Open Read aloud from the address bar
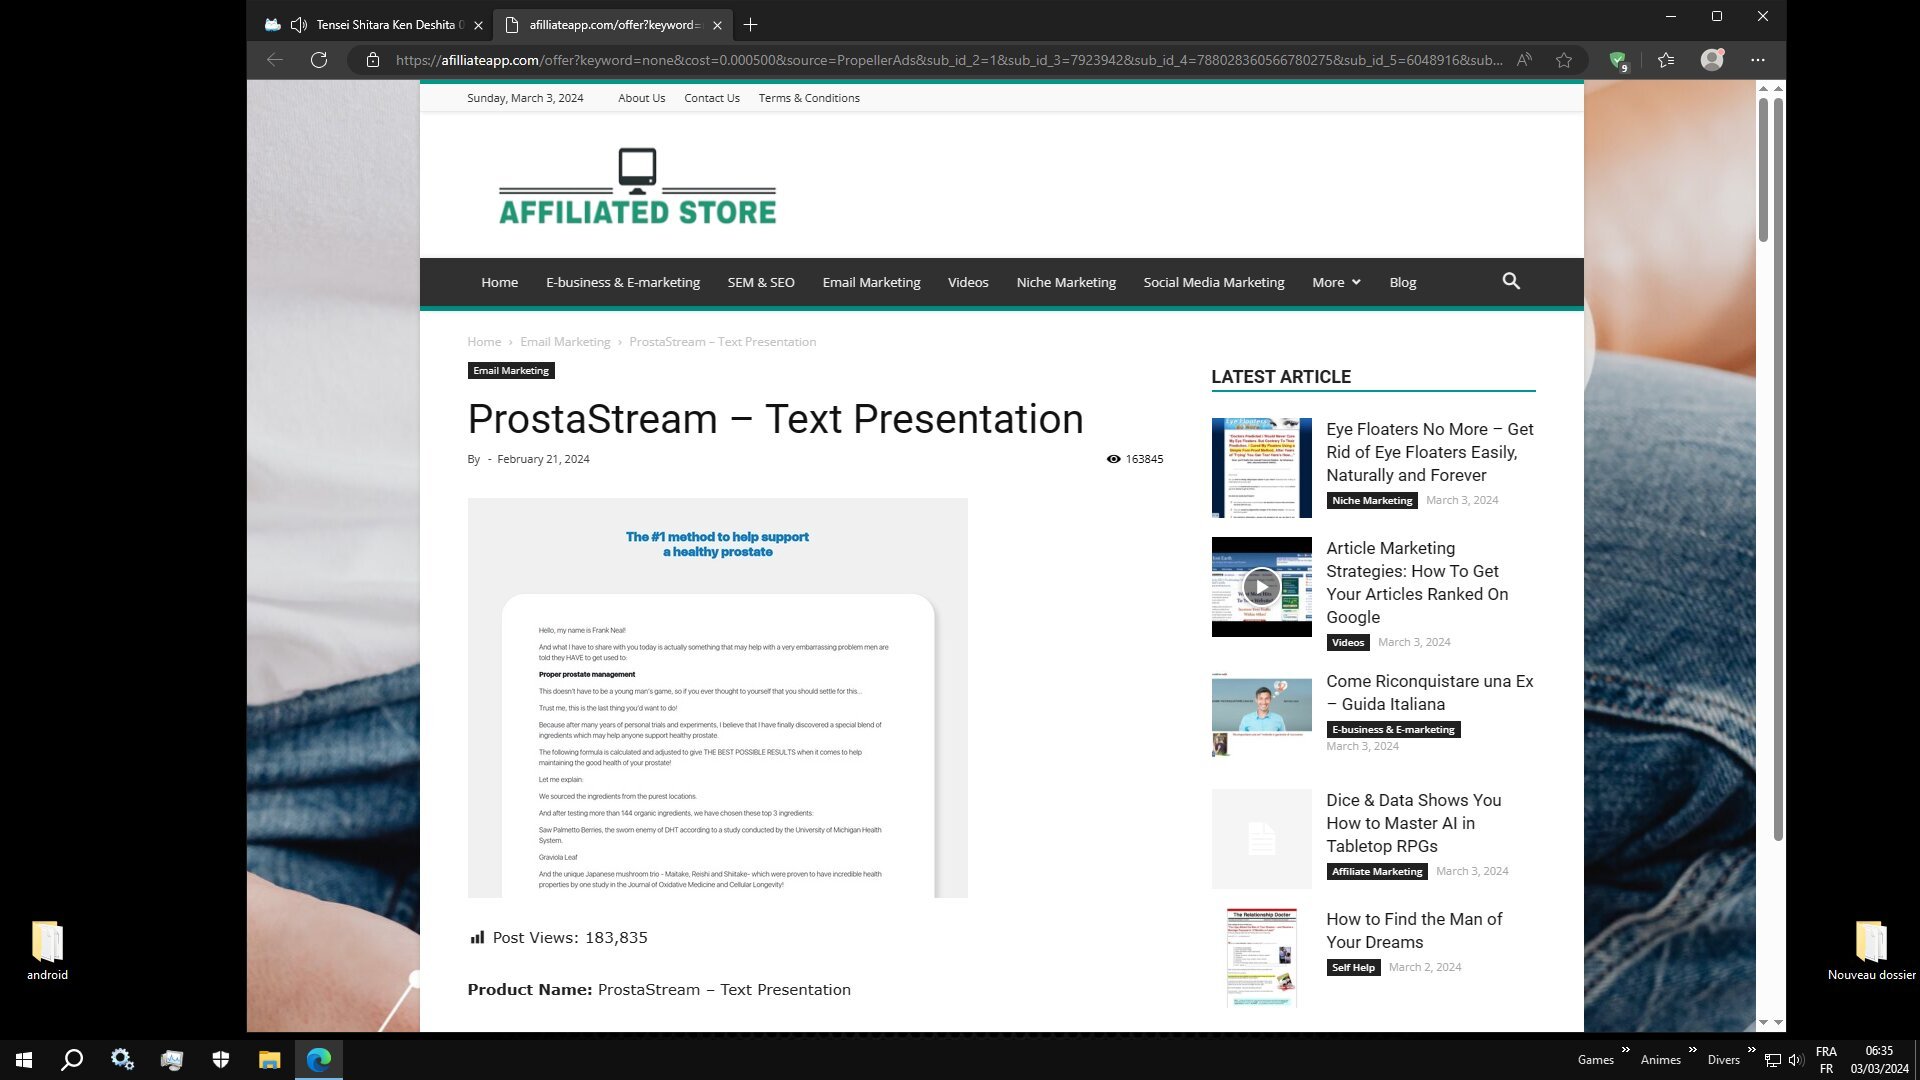Image resolution: width=1920 pixels, height=1080 pixels. coord(1524,60)
